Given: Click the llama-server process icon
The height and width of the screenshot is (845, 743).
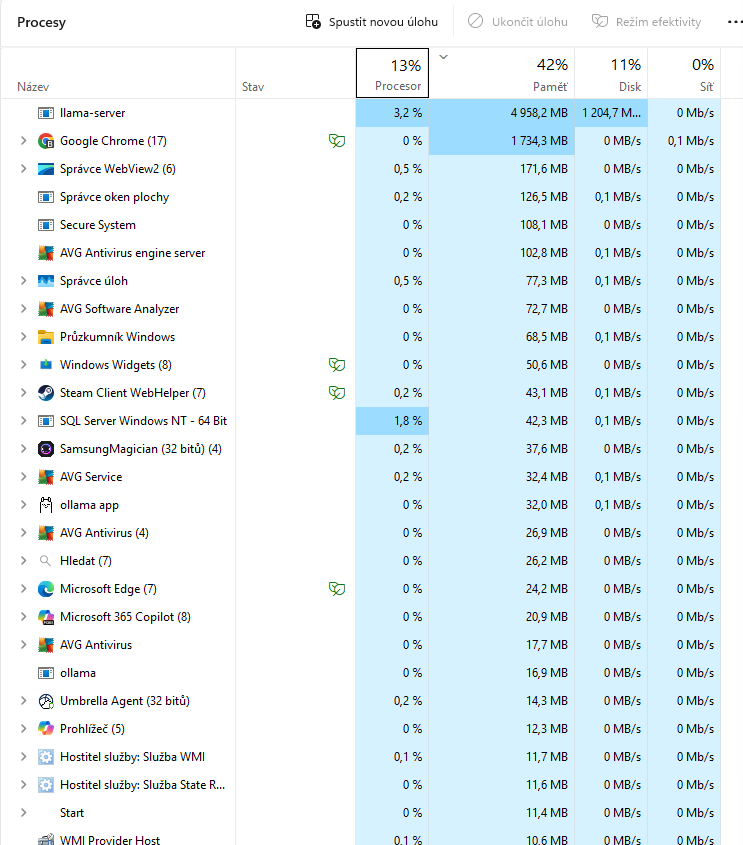Looking at the screenshot, I should coord(46,113).
